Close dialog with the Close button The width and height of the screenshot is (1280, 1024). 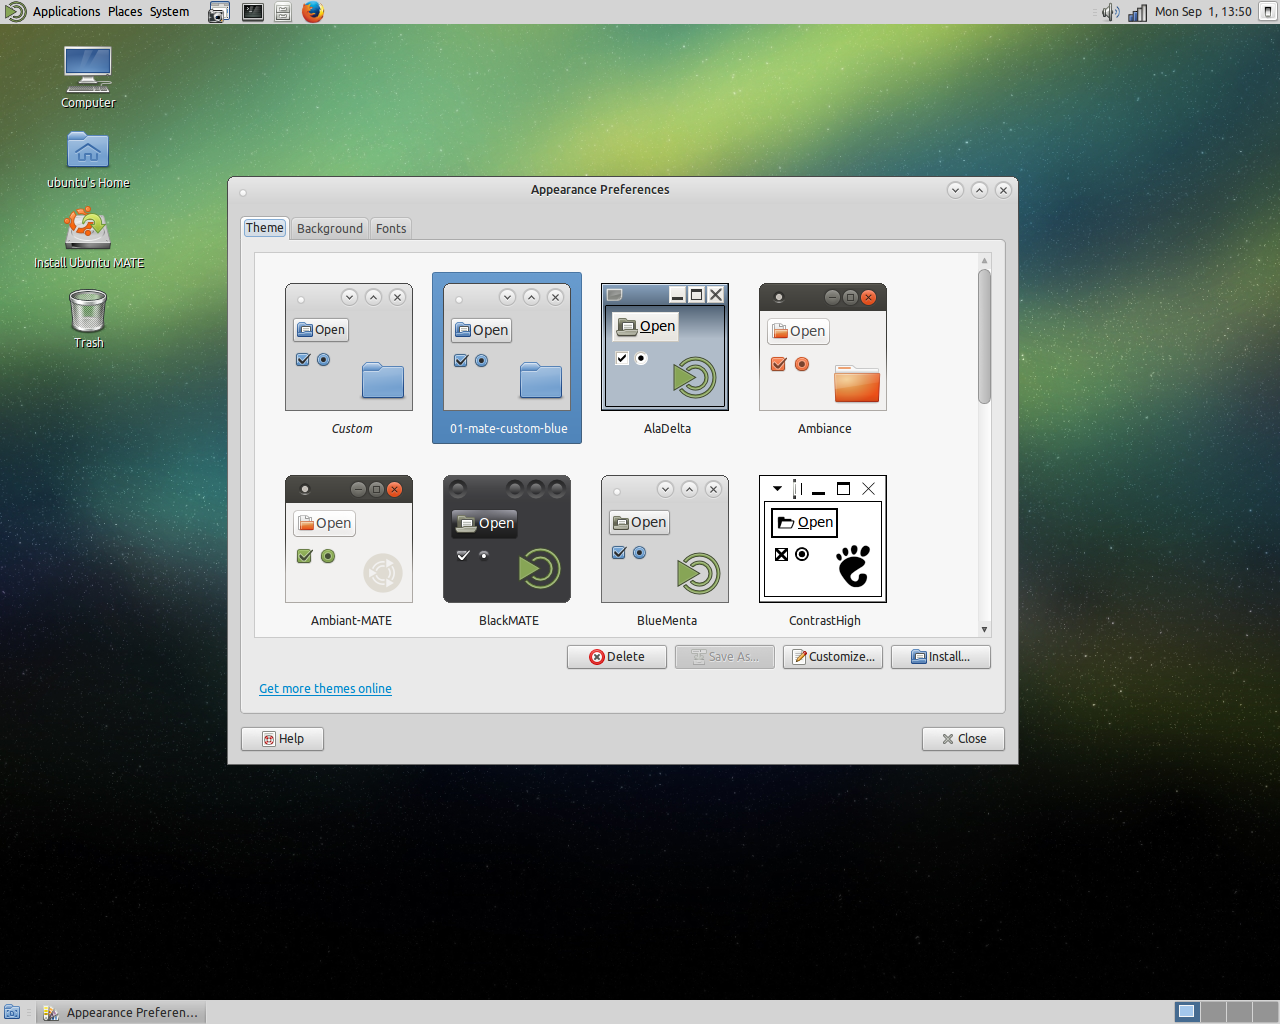[963, 739]
